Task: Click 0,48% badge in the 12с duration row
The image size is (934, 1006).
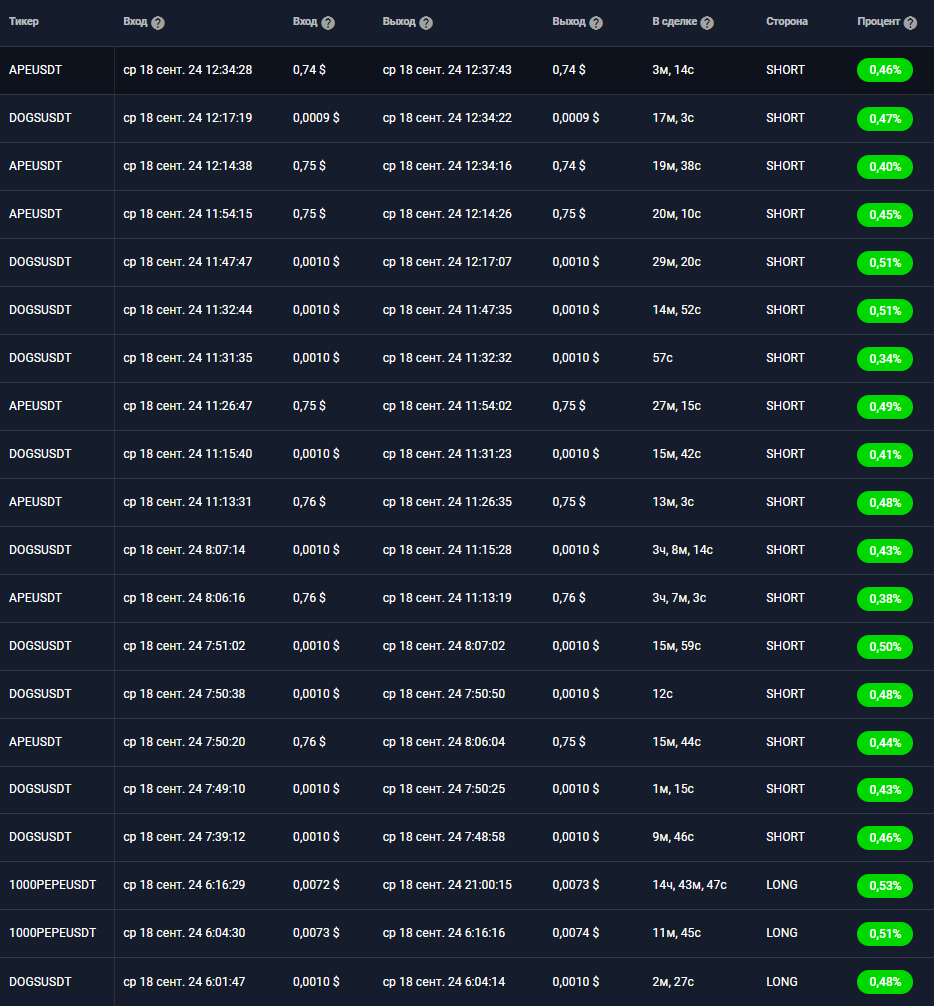Action: [885, 695]
